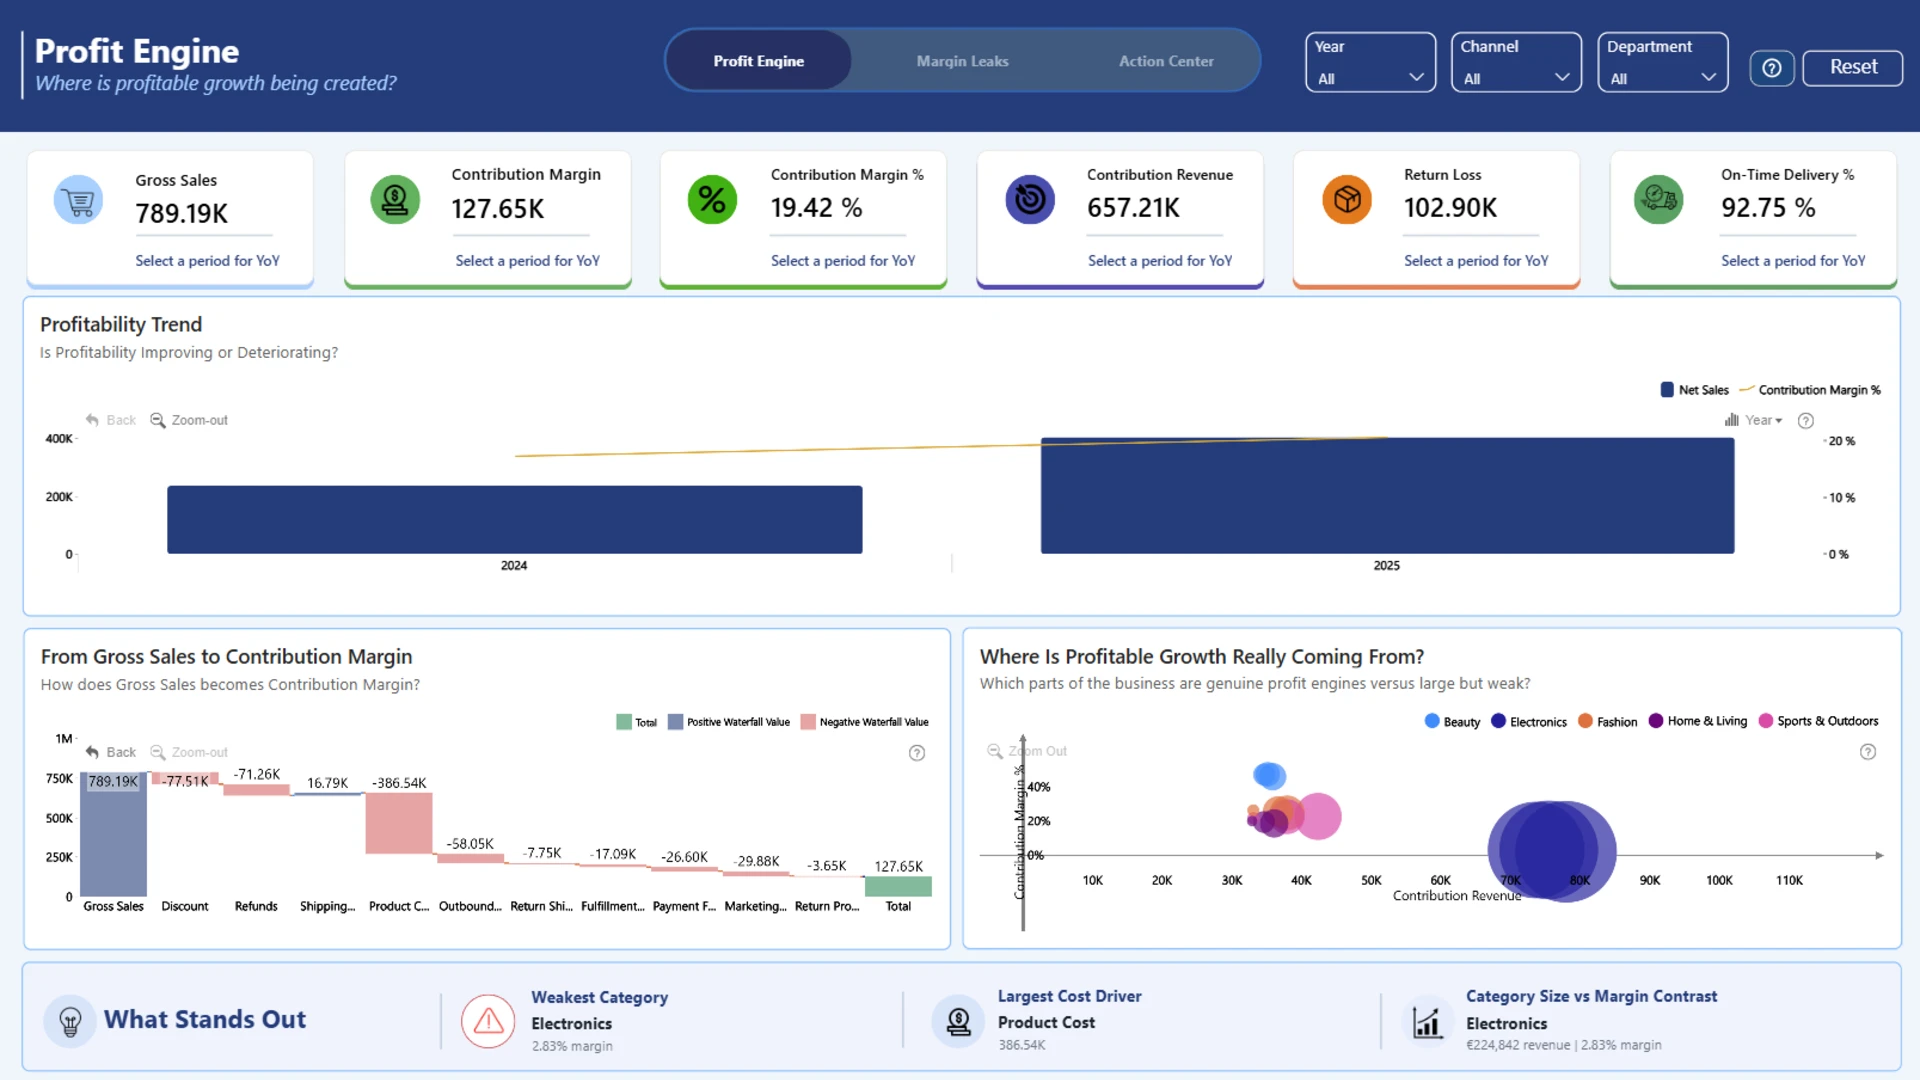Select the Product Cost waterfall bar
1920x1080 pixels.
399,823
